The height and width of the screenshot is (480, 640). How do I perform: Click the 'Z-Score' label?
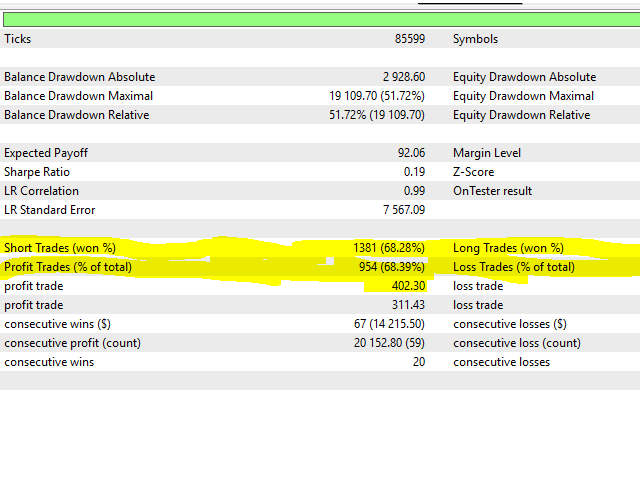473,172
